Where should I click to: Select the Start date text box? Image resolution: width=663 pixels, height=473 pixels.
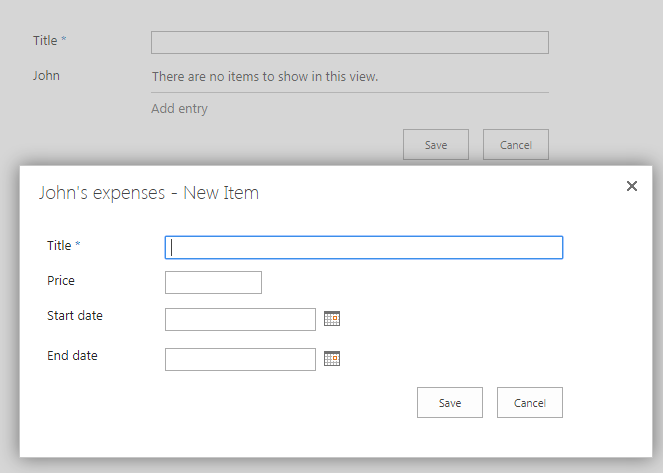coord(240,319)
